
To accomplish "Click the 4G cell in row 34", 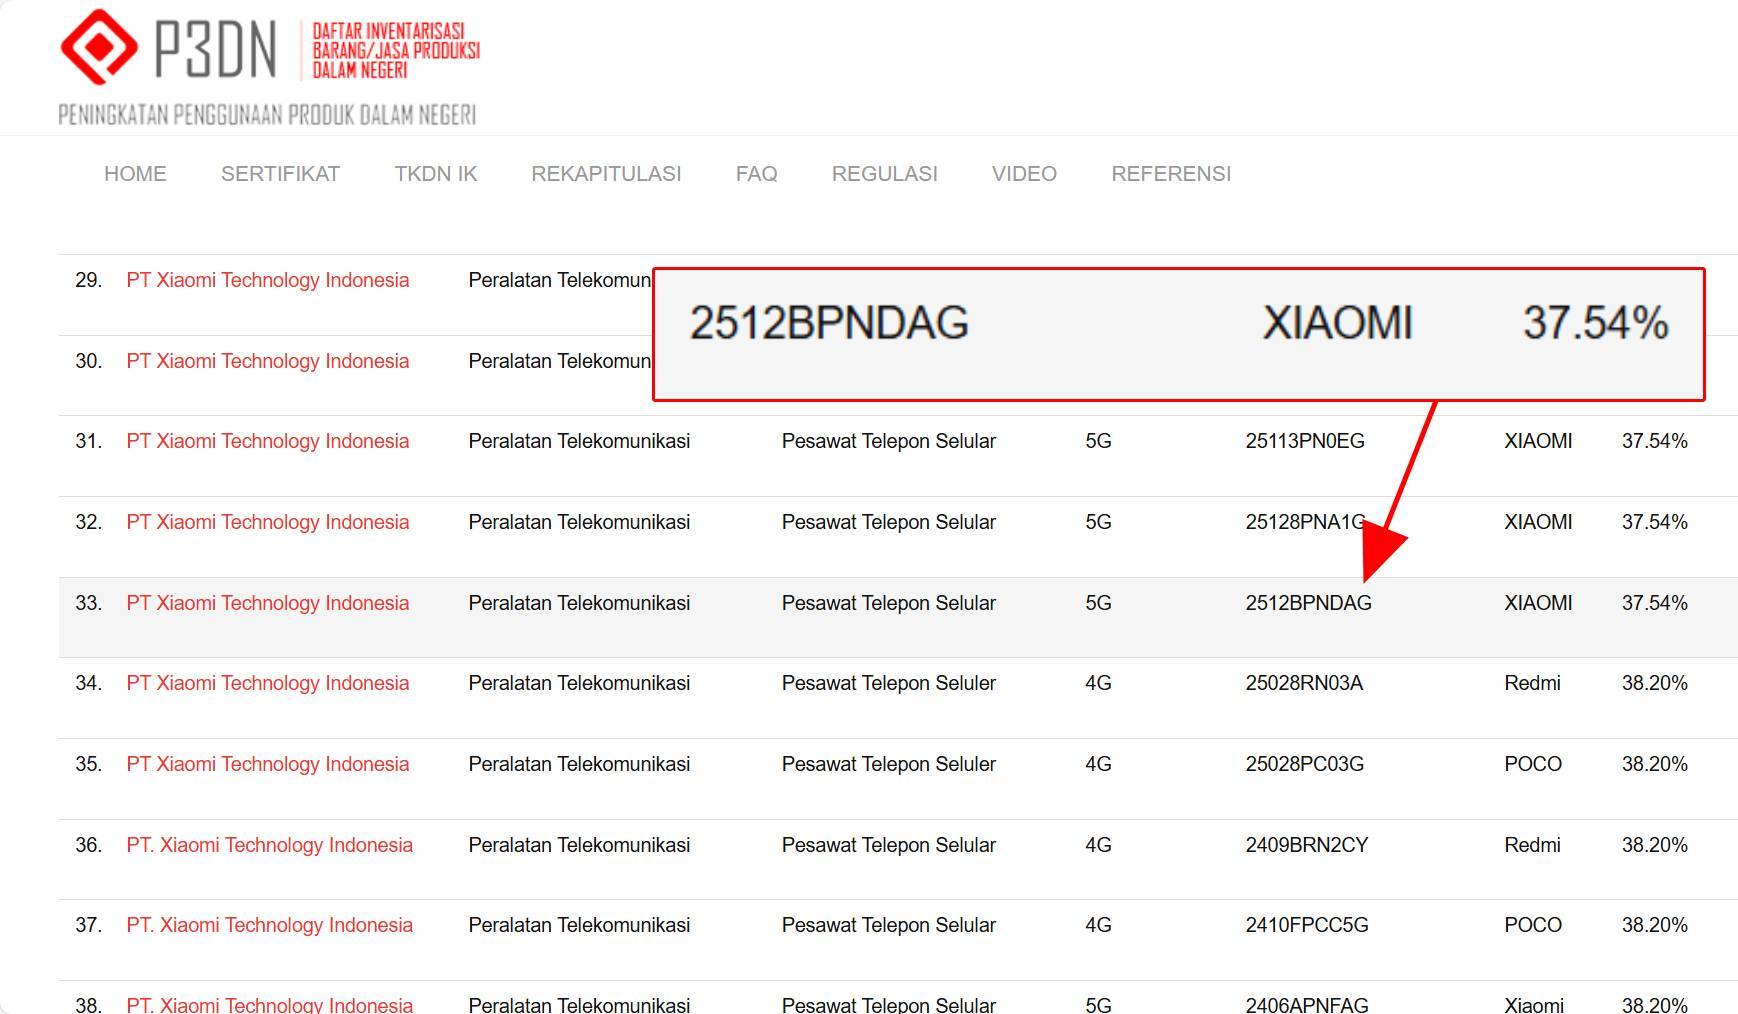I will click(x=1098, y=683).
